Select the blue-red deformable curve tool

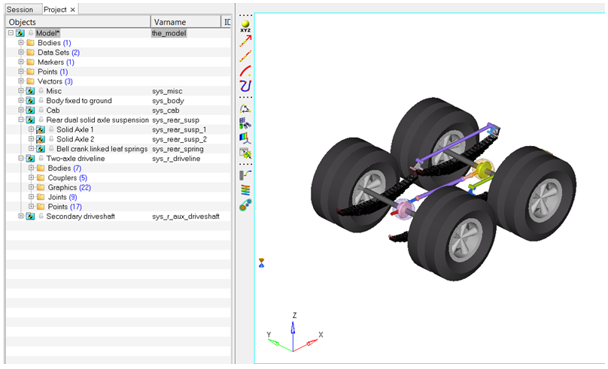pyautogui.click(x=245, y=86)
